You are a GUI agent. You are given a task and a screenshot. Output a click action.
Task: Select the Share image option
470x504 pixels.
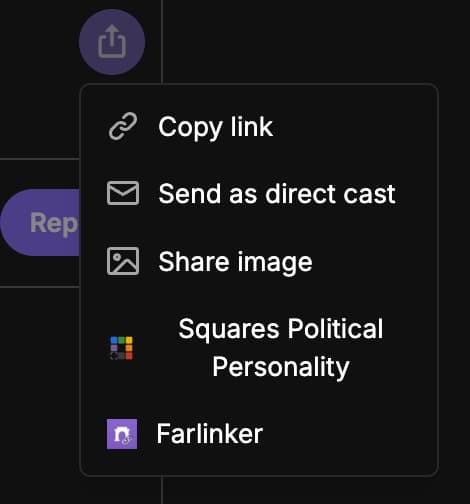tap(259, 261)
